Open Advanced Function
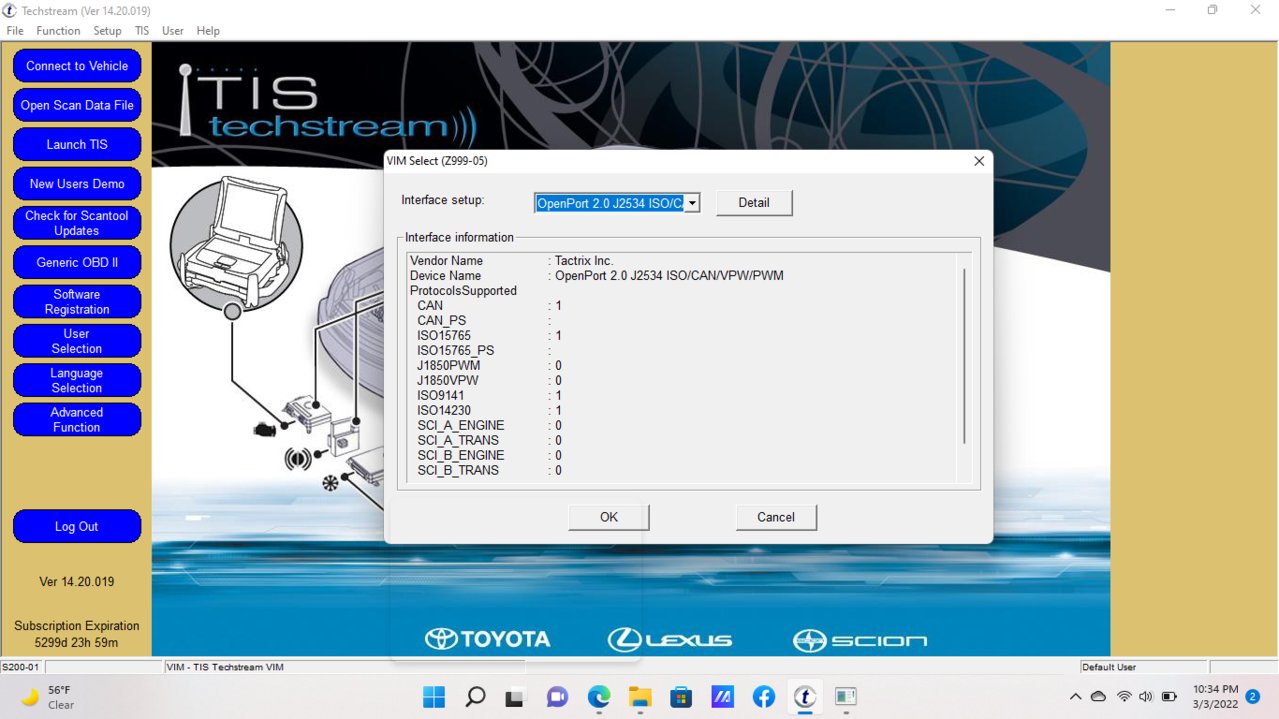This screenshot has width=1279, height=719. click(77, 420)
